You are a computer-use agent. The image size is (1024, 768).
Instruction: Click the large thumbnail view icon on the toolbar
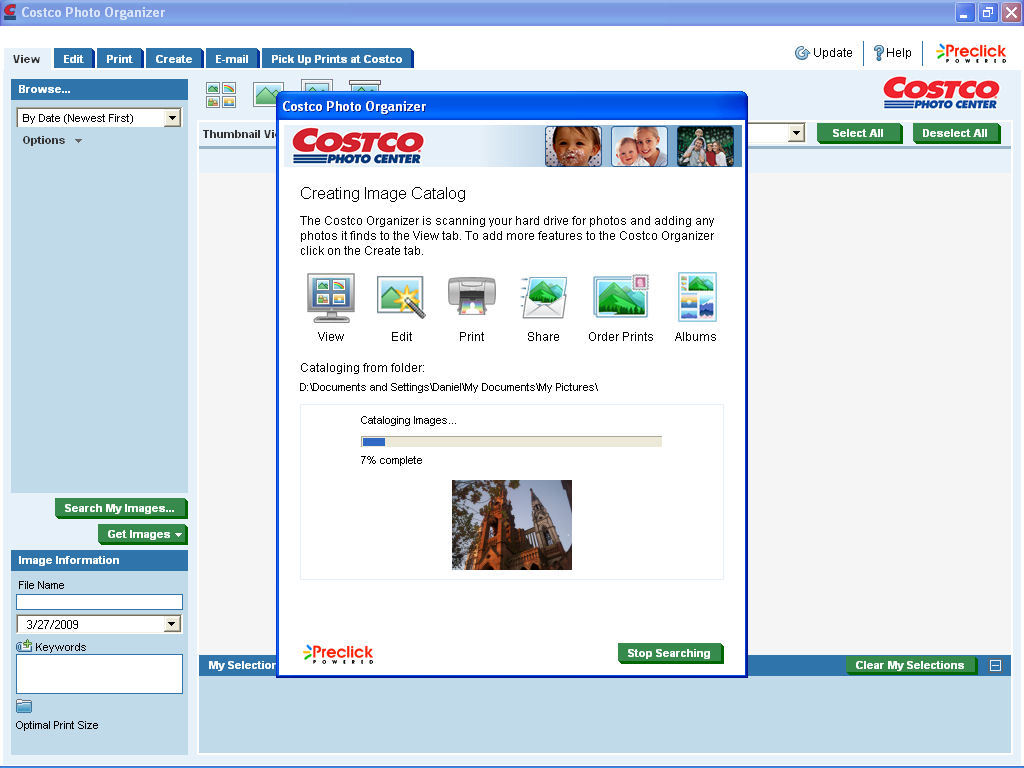268,94
